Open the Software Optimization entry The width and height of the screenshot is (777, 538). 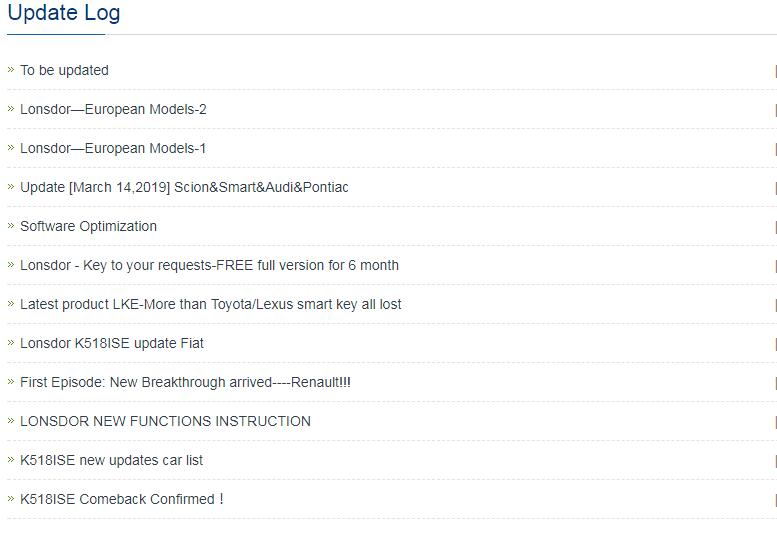pos(88,226)
